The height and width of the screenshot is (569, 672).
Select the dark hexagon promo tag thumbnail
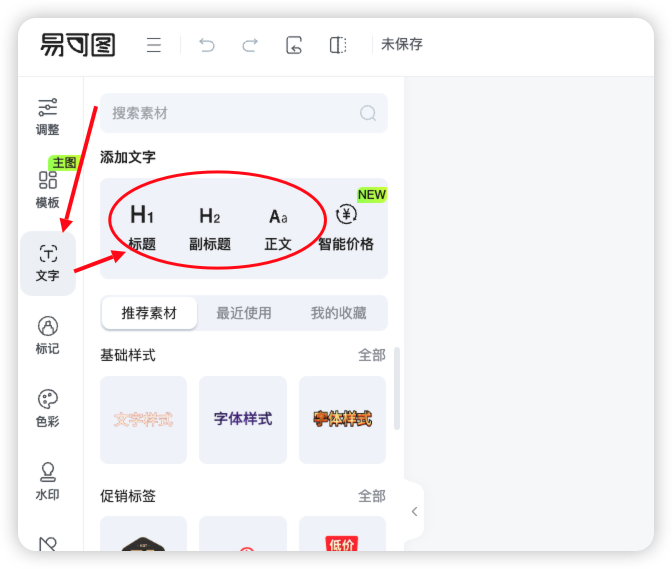pos(144,534)
